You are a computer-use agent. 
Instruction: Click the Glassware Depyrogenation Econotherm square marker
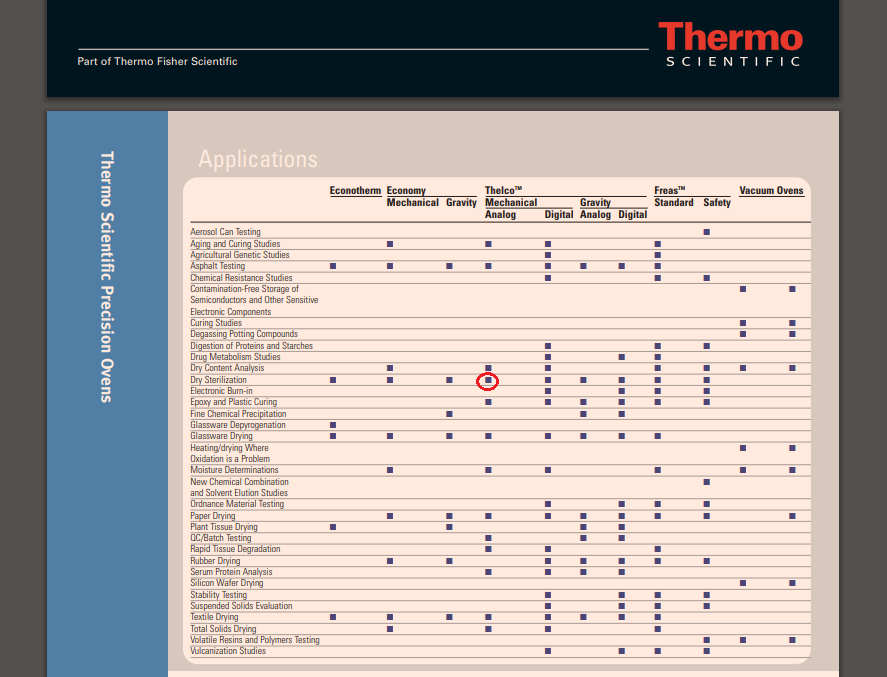click(x=333, y=425)
